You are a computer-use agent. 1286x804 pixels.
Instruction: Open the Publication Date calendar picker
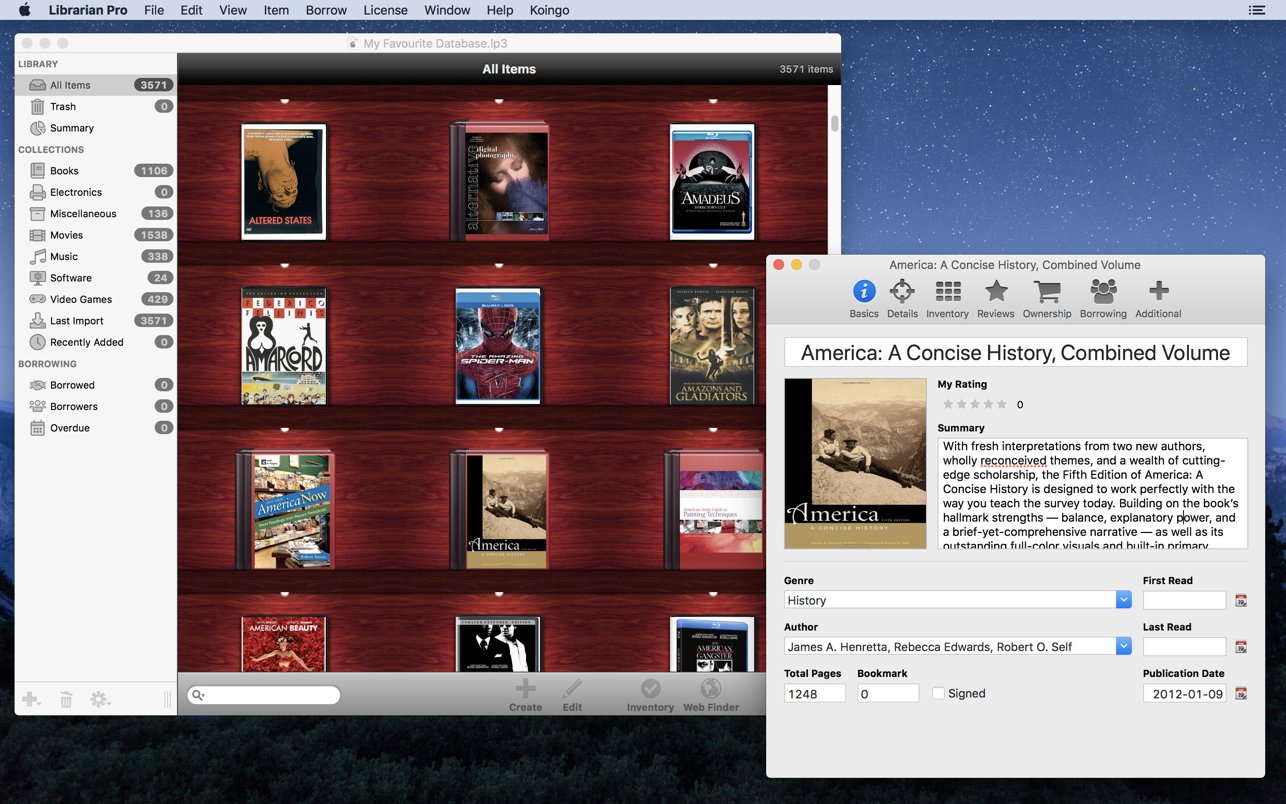pos(1240,692)
